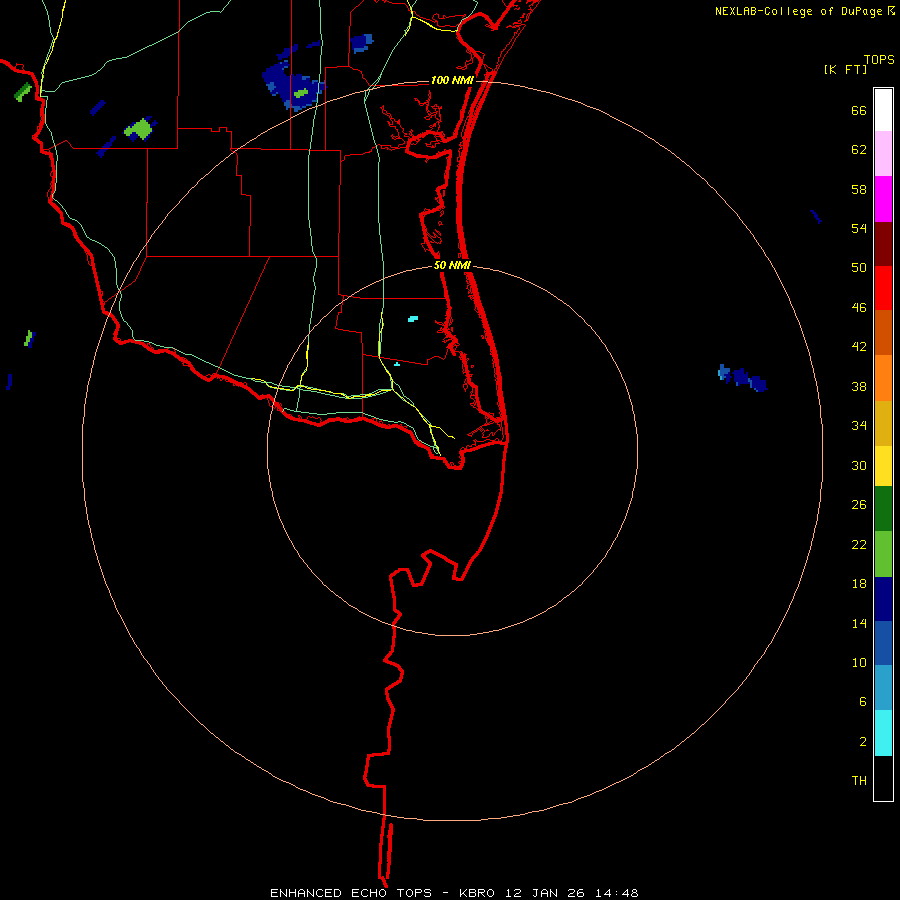The width and height of the screenshot is (900, 900).
Task: Click the 14 legend value
Action: click(x=859, y=623)
